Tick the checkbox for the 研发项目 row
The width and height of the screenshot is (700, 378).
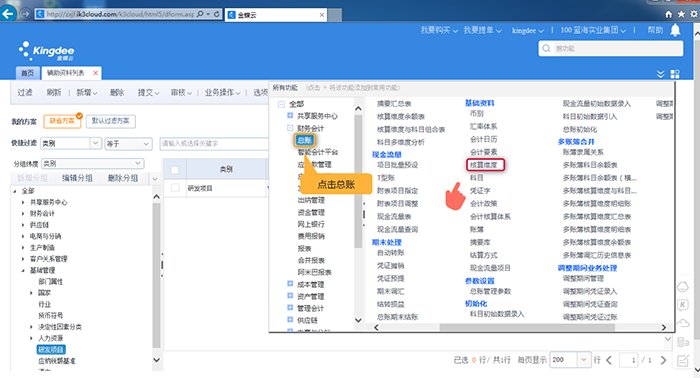(175, 188)
